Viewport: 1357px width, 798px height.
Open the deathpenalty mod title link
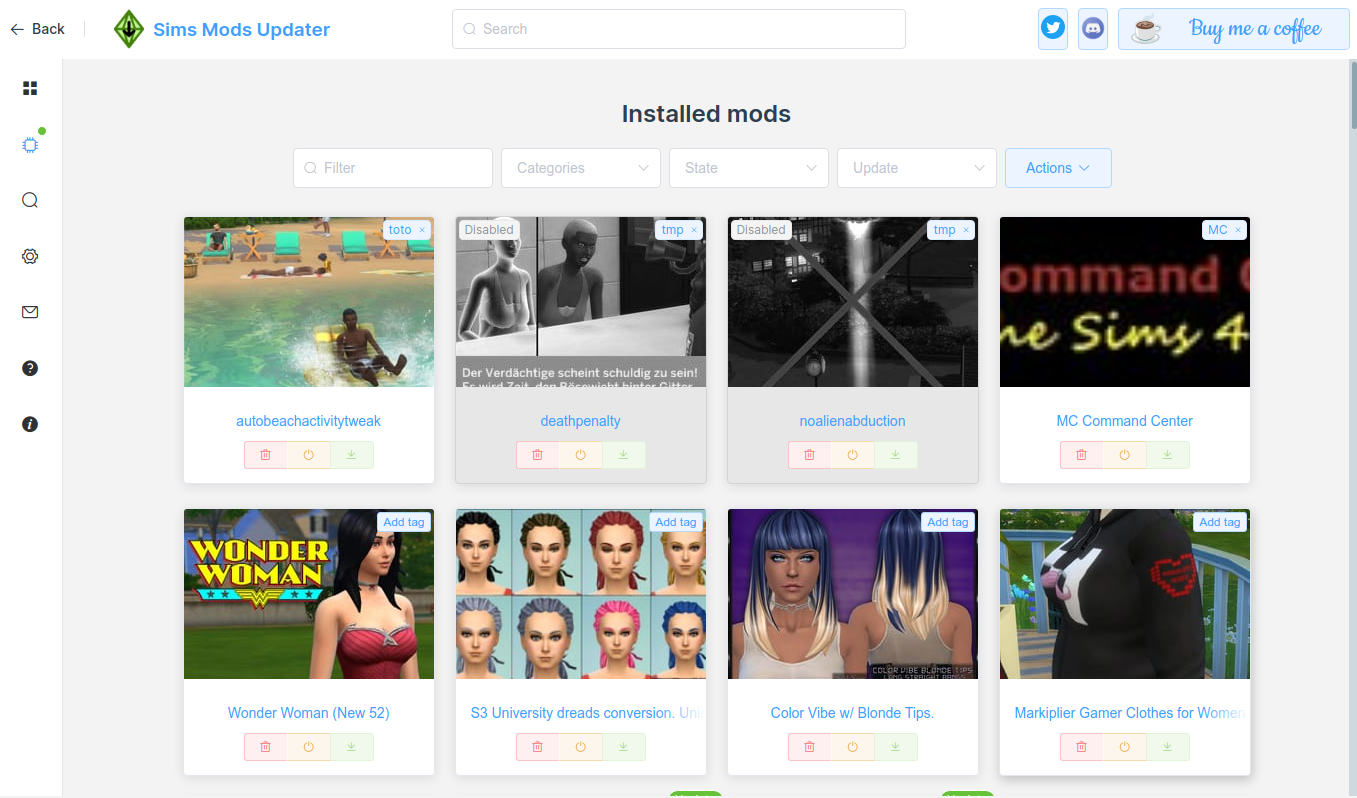581,421
